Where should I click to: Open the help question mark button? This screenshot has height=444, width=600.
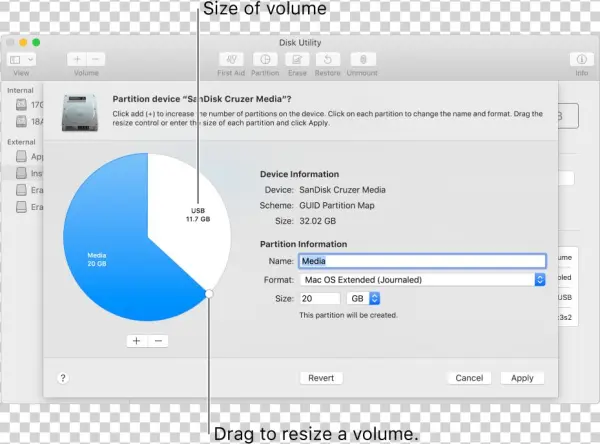pyautogui.click(x=63, y=378)
